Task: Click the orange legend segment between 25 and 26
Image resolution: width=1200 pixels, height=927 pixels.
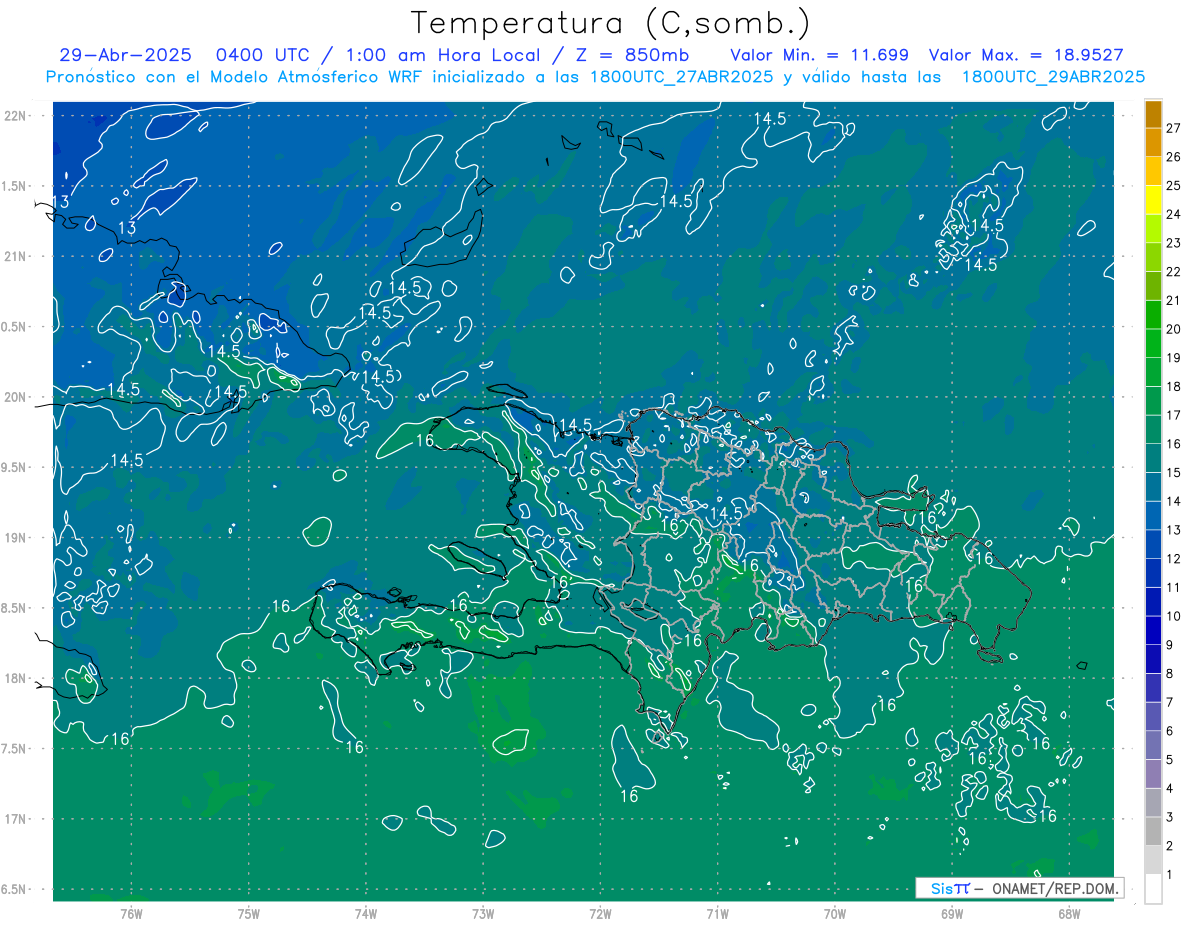Action: [1153, 171]
